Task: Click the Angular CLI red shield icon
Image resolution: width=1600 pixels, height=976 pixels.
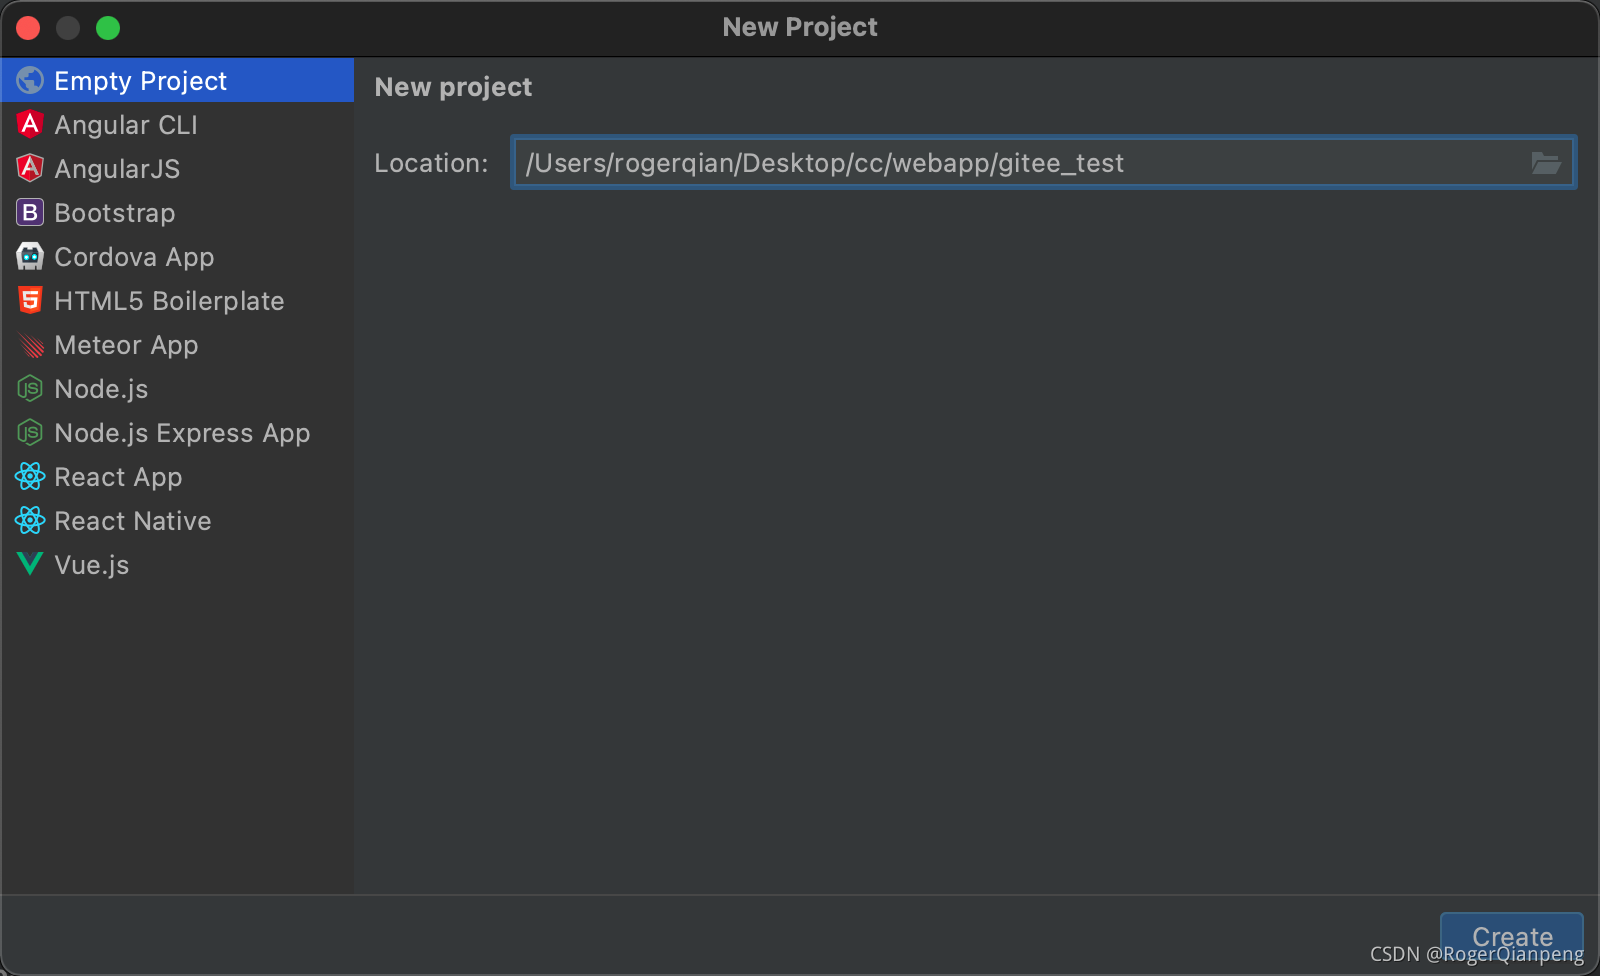Action: pos(30,124)
